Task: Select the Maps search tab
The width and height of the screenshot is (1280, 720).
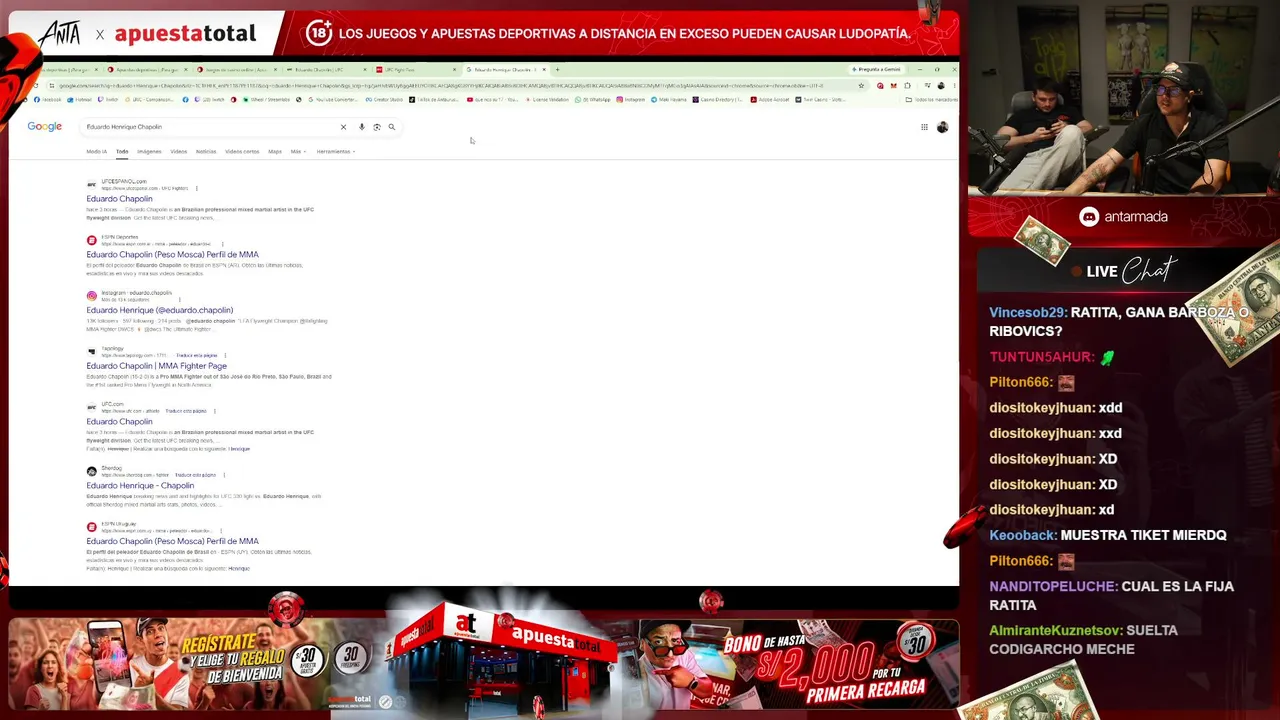Action: pos(275,151)
